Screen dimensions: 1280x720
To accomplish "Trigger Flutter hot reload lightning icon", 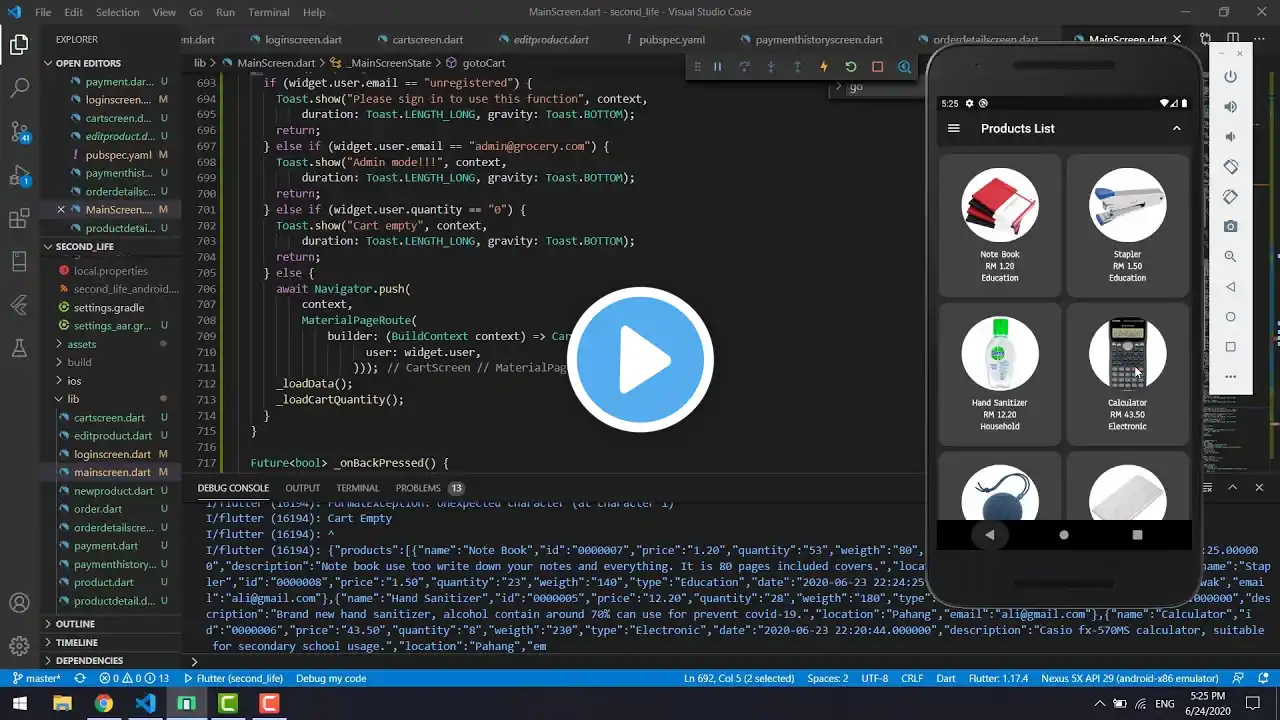I will pyautogui.click(x=824, y=67).
